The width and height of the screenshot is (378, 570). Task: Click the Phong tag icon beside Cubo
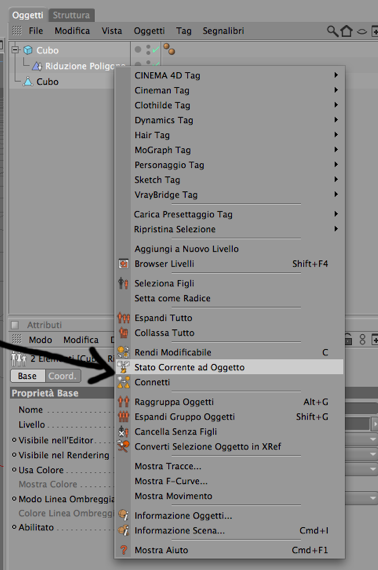[x=169, y=49]
